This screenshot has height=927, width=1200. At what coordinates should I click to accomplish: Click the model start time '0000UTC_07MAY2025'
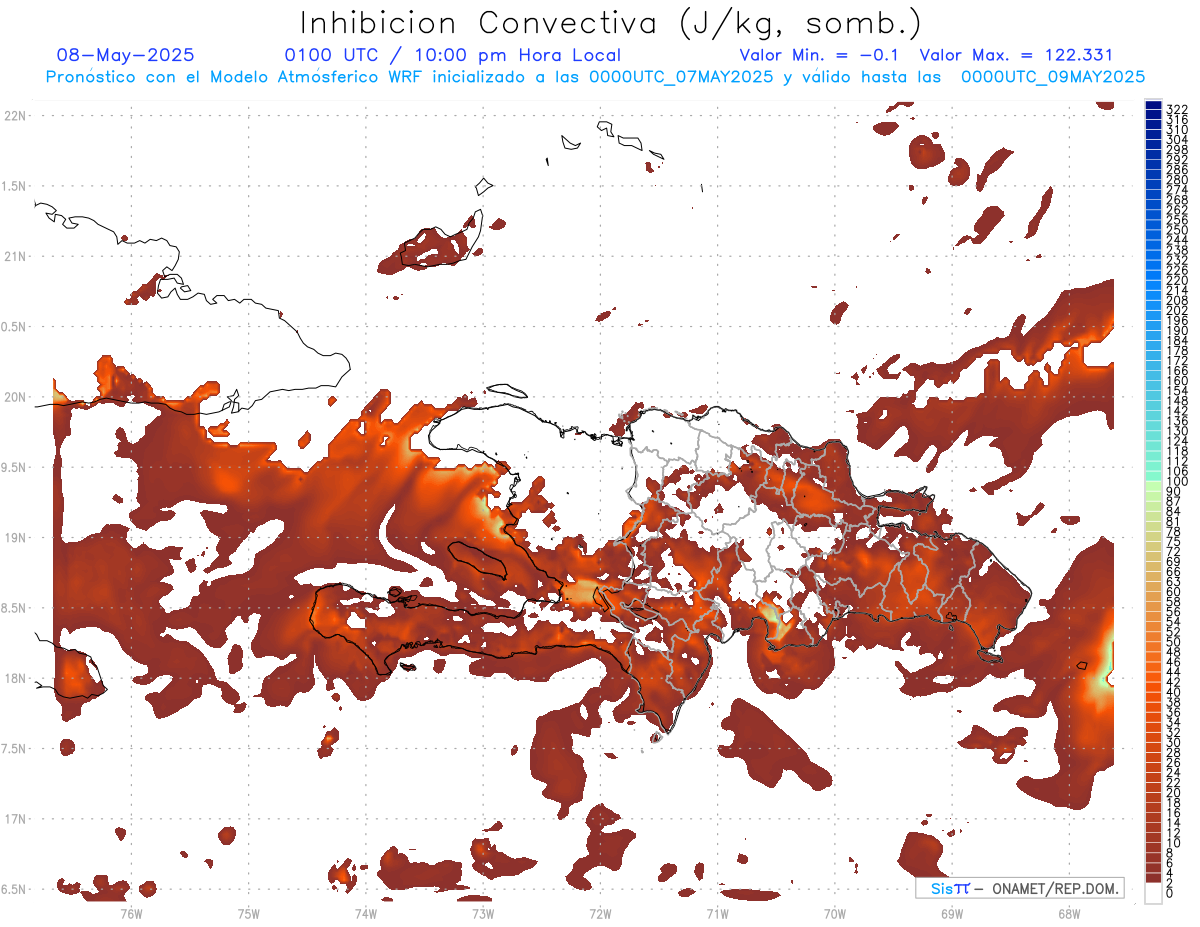click(x=681, y=77)
